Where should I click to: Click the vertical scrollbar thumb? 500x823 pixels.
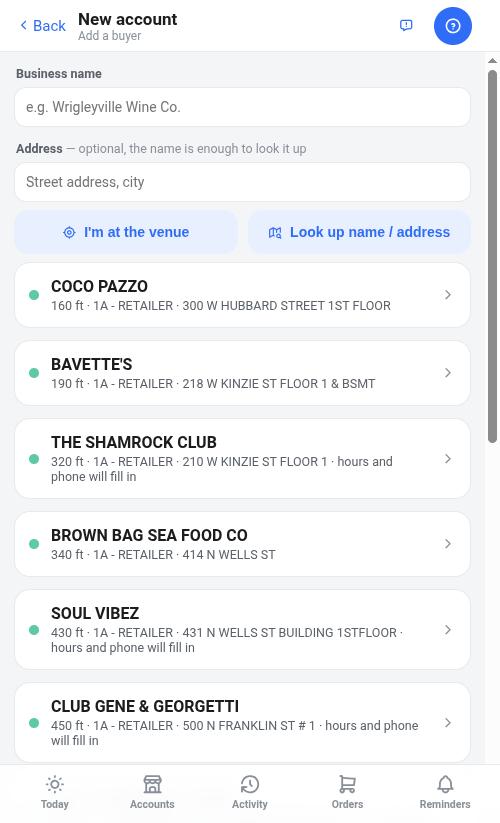coord(492,257)
